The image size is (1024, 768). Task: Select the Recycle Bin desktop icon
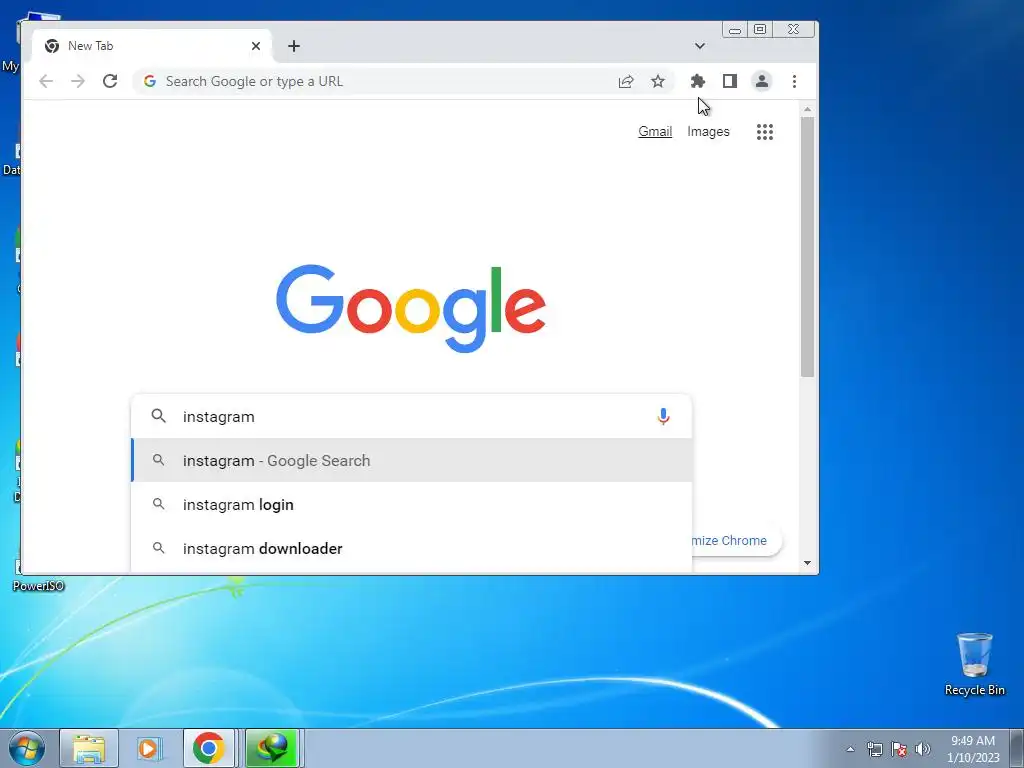tap(974, 664)
